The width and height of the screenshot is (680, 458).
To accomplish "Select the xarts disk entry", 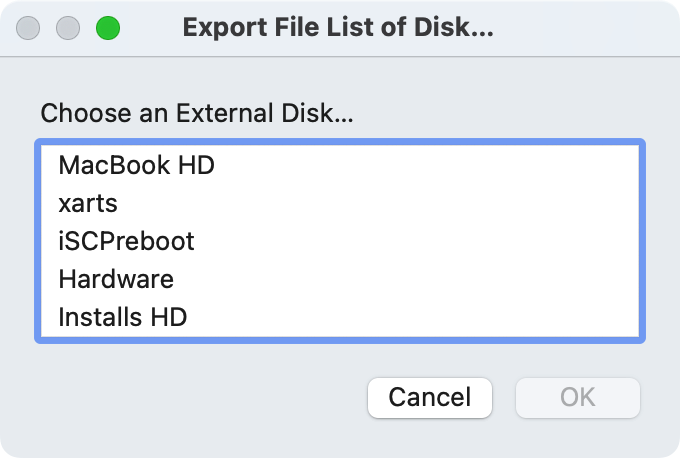I will pyautogui.click(x=340, y=203).
